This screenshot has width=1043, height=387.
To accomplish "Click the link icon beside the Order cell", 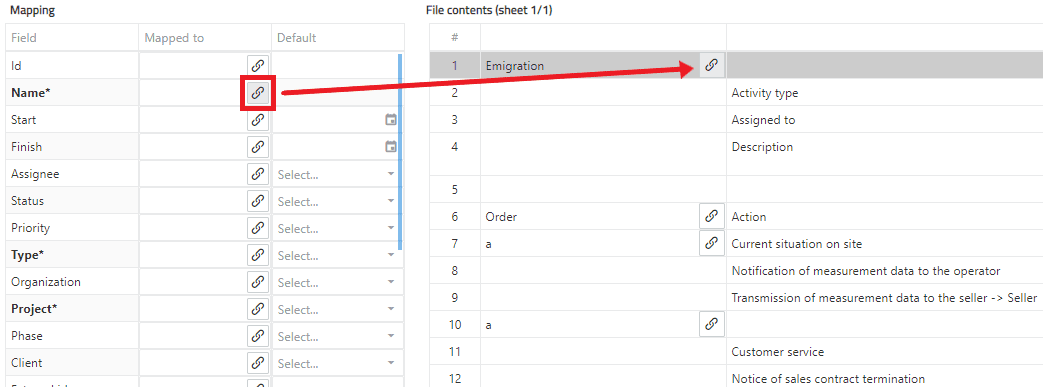I will [712, 216].
